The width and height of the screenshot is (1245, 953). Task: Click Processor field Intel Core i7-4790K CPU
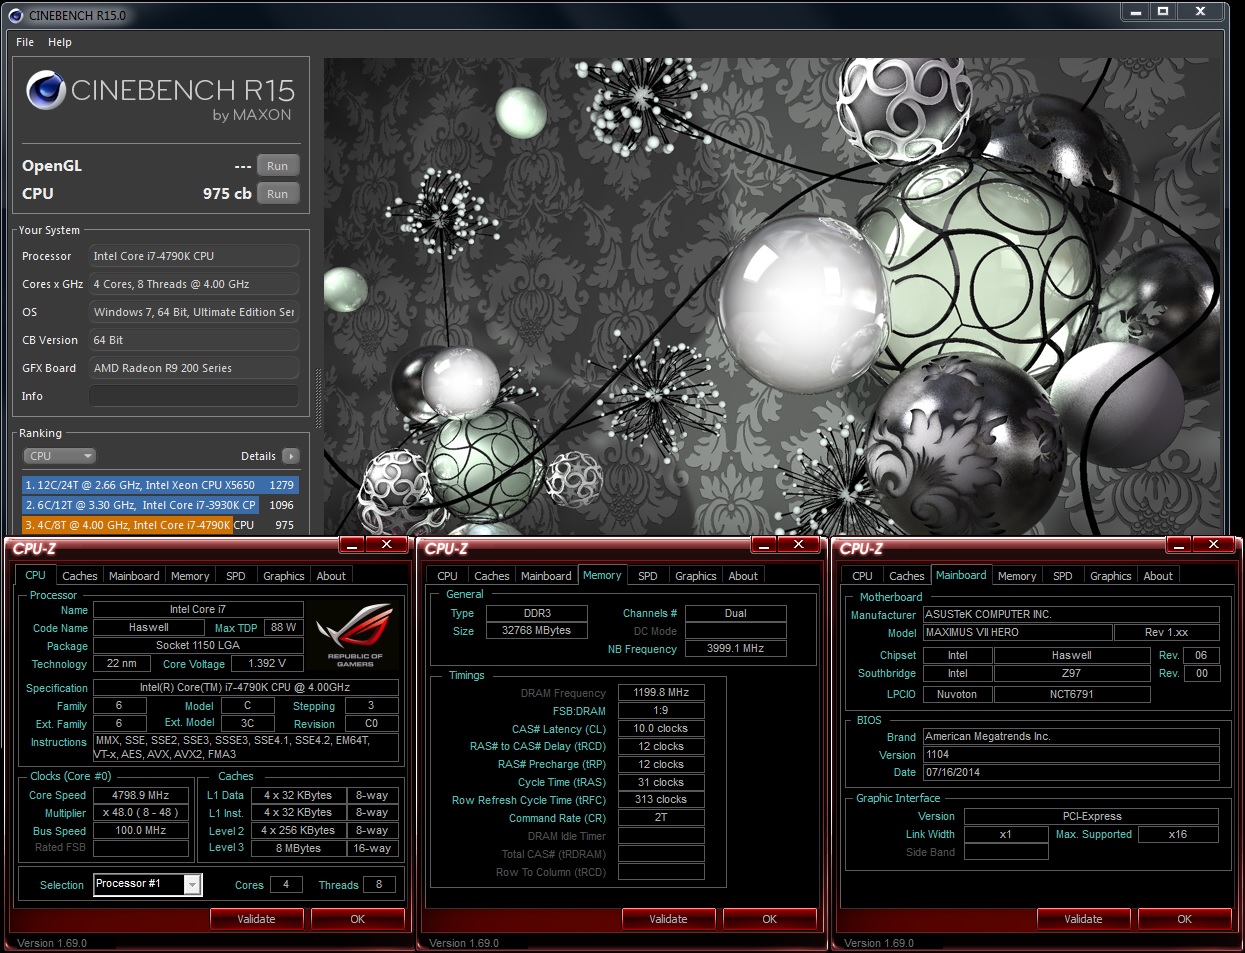click(x=194, y=256)
